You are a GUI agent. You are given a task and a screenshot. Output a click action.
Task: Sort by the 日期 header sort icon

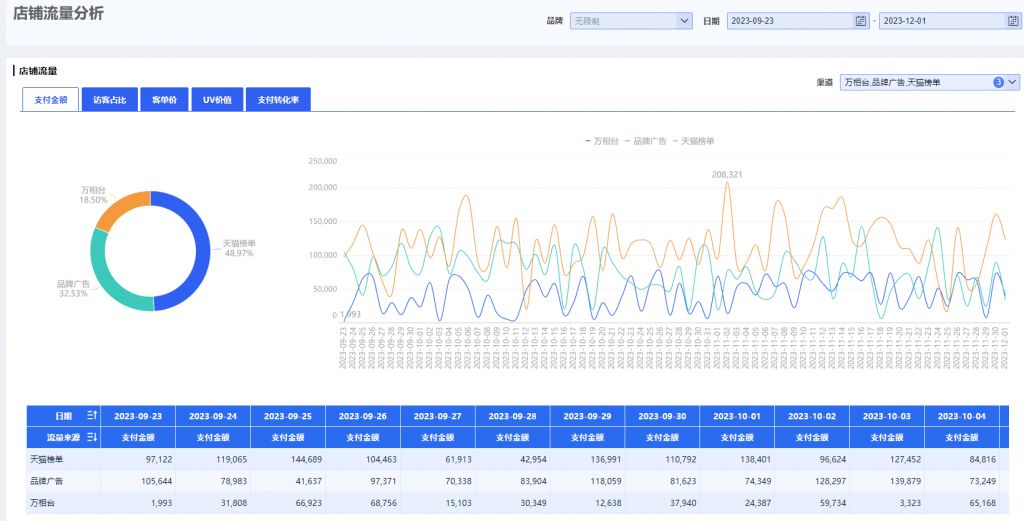(92, 415)
